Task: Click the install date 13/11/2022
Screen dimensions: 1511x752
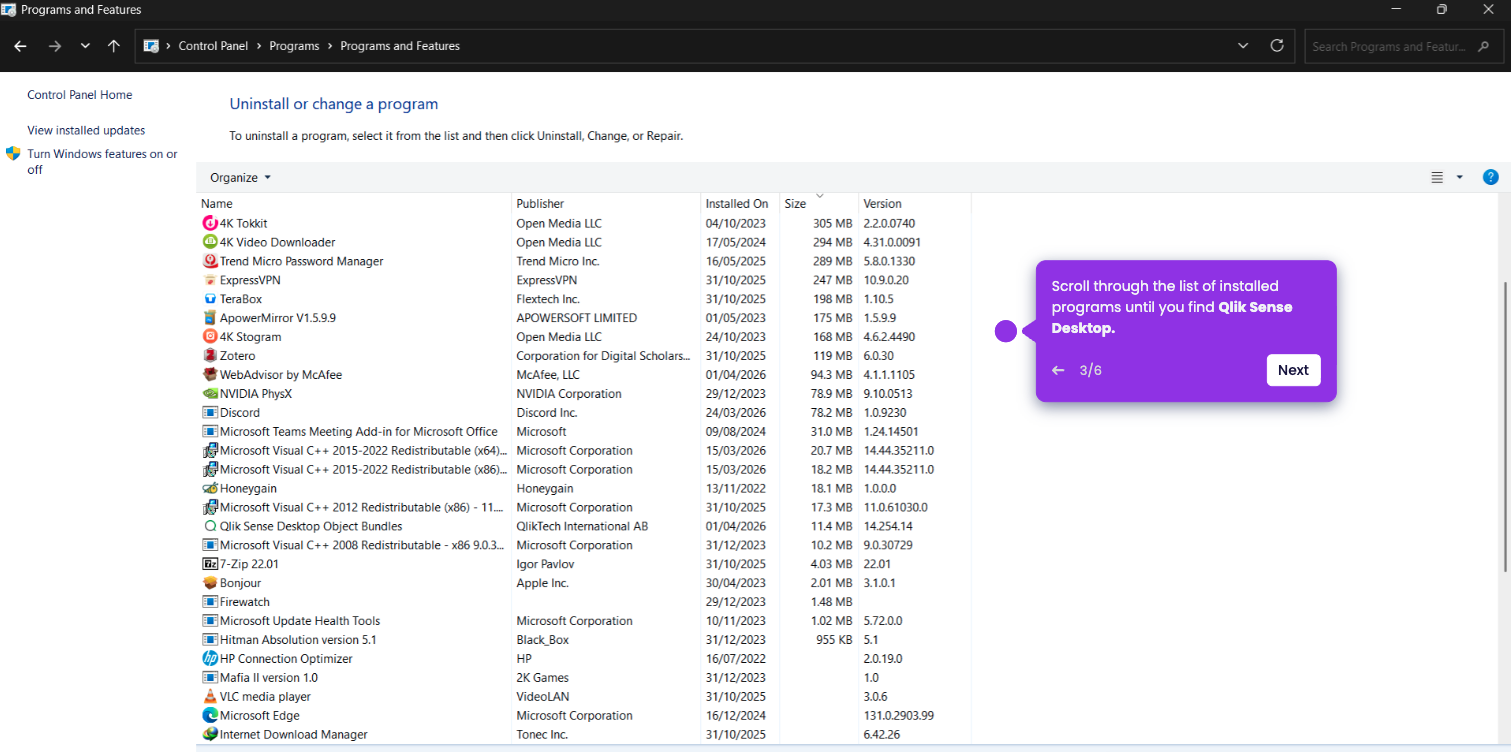Action: click(736, 488)
